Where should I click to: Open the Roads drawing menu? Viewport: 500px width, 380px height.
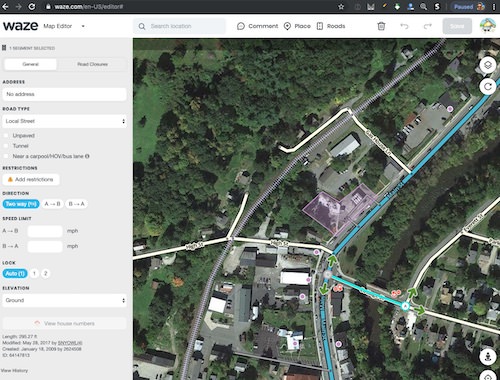point(331,26)
